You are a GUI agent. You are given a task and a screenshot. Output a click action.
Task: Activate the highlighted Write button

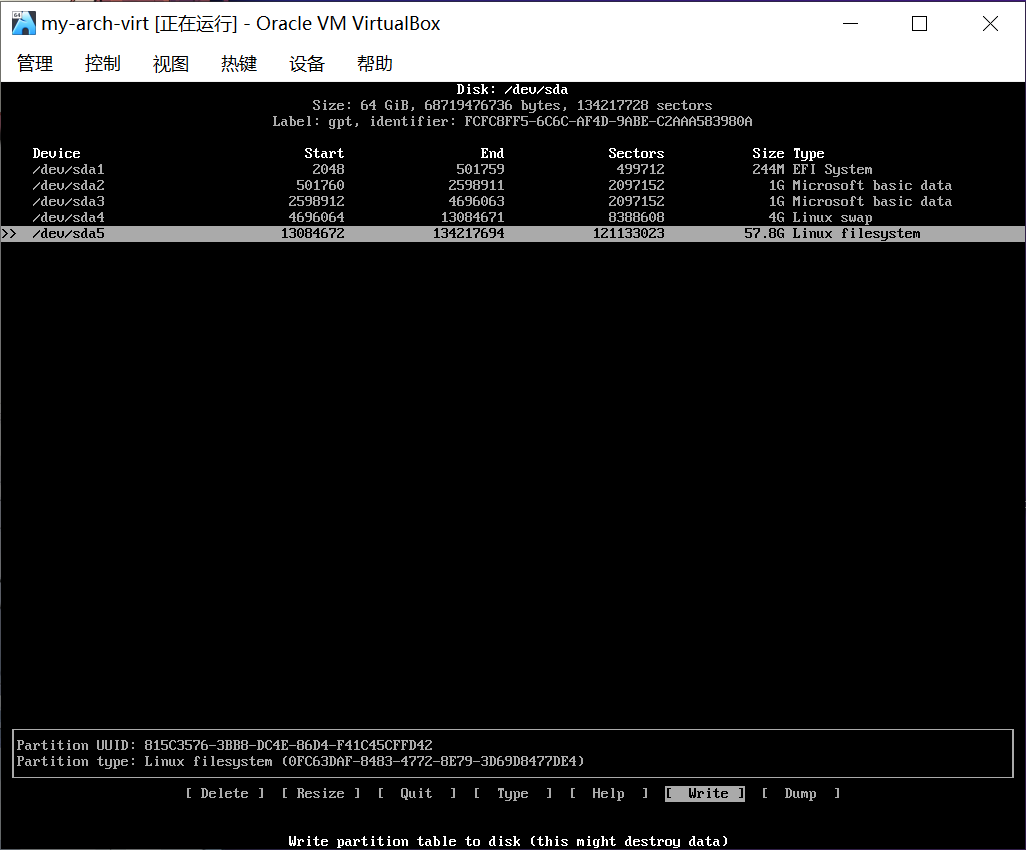coord(707,794)
